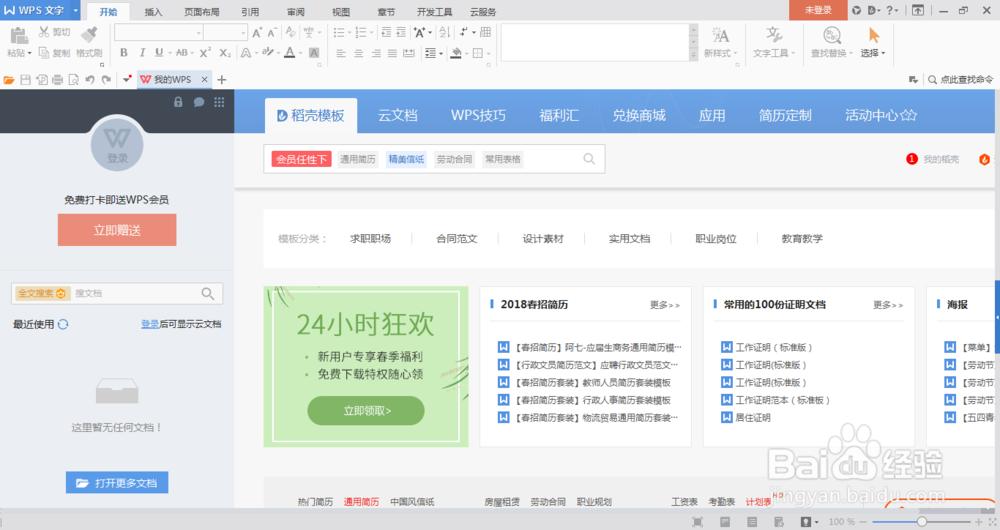Viewport: 1000px width, 530px height.
Task: Click the clear formatting eraser icon
Action: pos(290,32)
